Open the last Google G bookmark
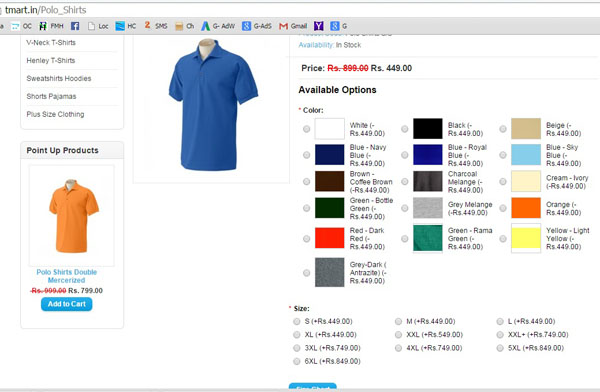The height and width of the screenshot is (392, 600). tap(339, 26)
